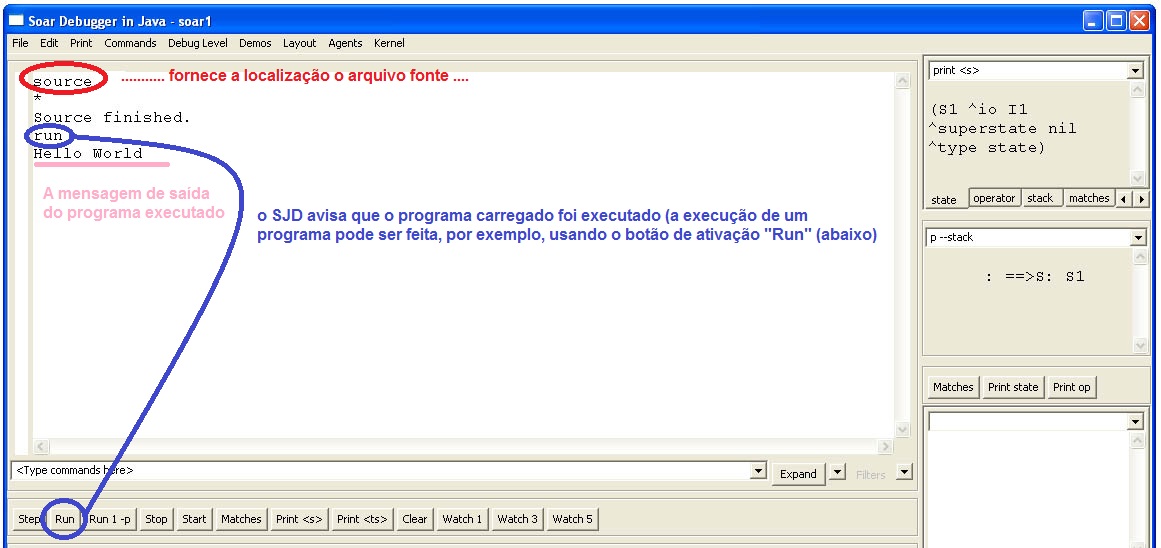Click the Watch 3 button
Screen dimensions: 1161x548
click(x=518, y=519)
